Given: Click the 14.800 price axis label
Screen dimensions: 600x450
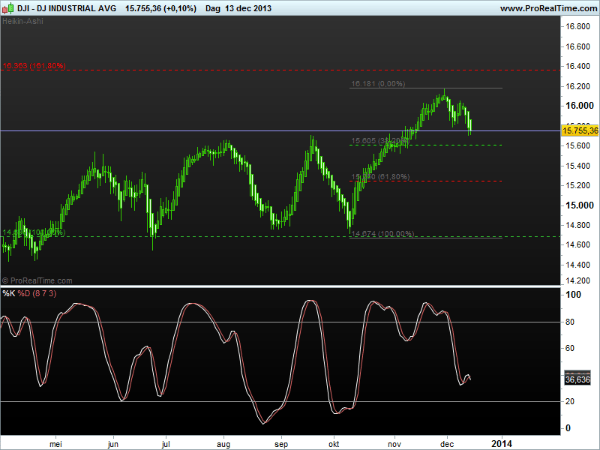Looking at the screenshot, I should 578,225.
